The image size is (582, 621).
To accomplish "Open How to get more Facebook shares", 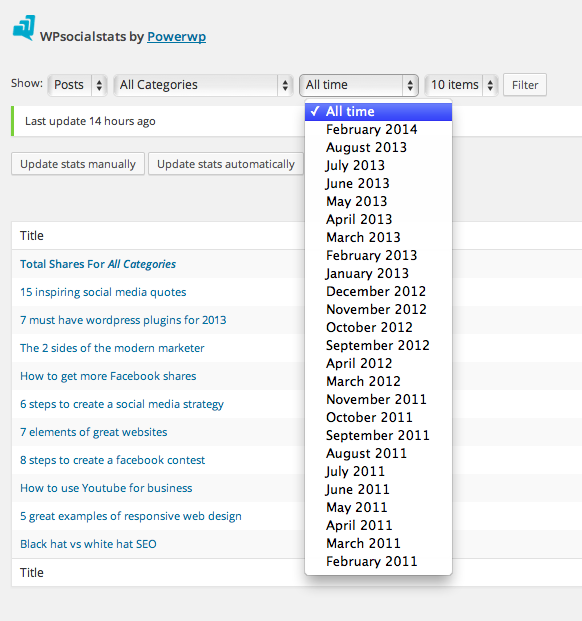I will point(108,376).
